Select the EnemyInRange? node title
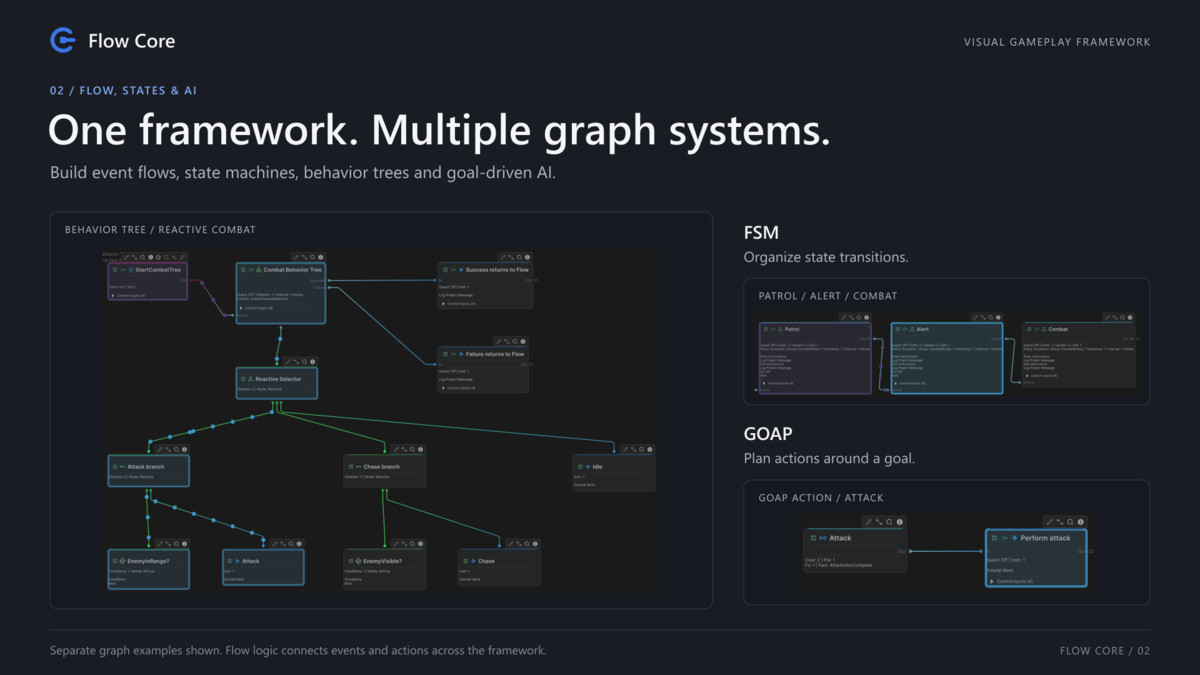 pos(148,561)
